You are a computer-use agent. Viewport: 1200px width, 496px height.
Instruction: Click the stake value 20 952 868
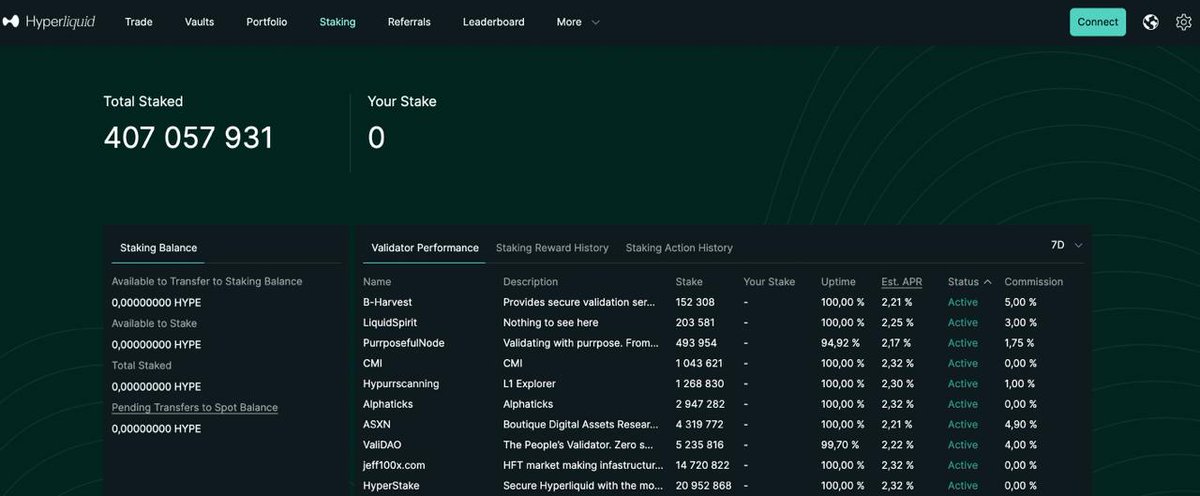[x=704, y=486]
